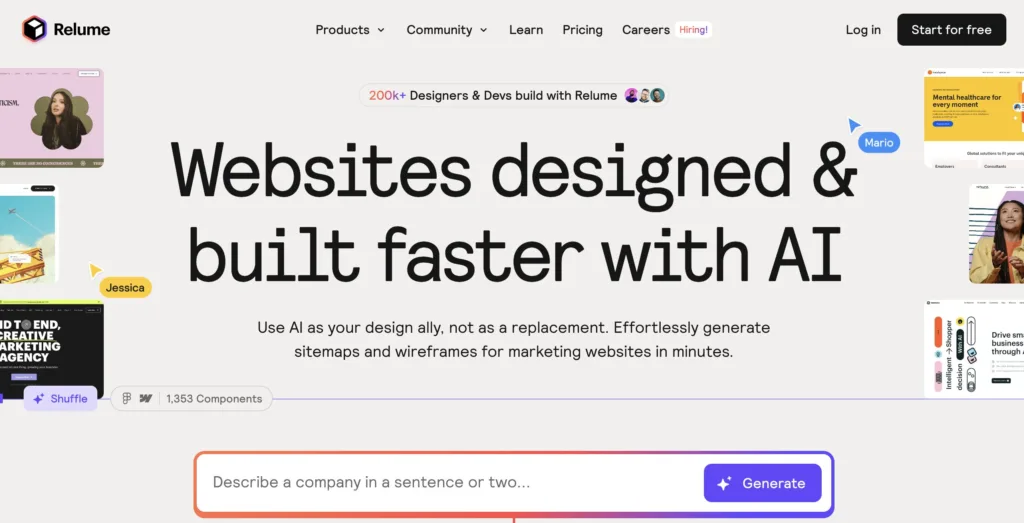Click the Mario name tag

pos(878,142)
